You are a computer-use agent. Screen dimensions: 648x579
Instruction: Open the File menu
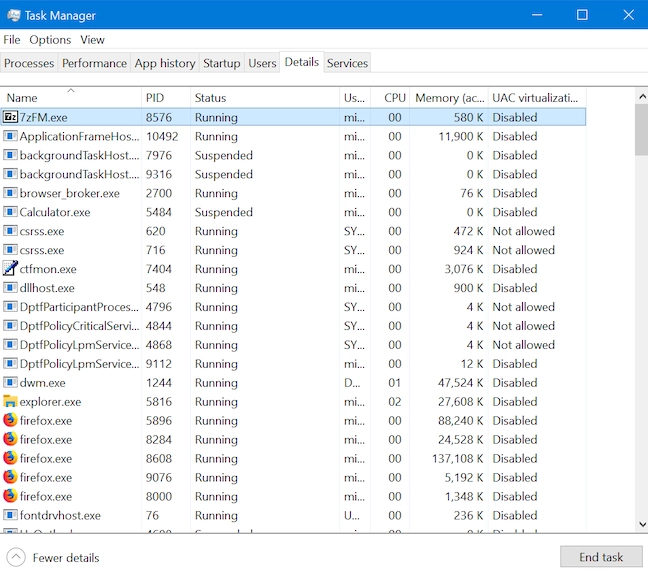click(12, 40)
